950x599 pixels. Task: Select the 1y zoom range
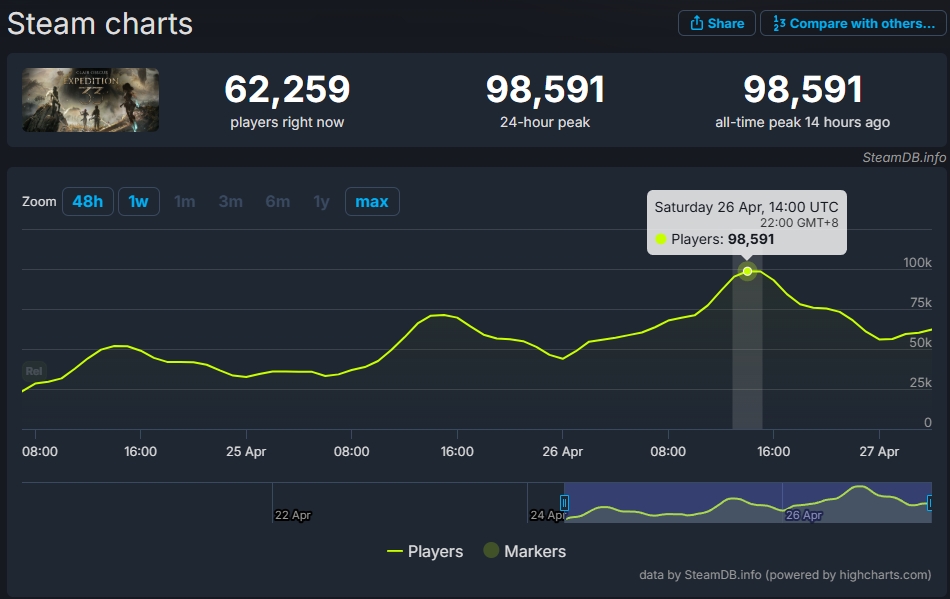[321, 201]
